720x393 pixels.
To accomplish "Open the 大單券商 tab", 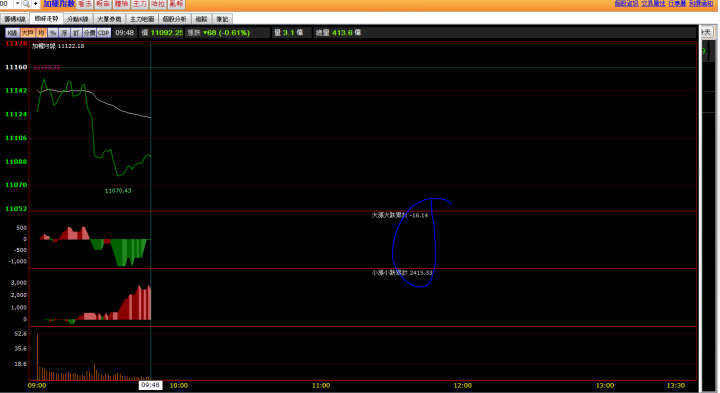I will point(109,19).
